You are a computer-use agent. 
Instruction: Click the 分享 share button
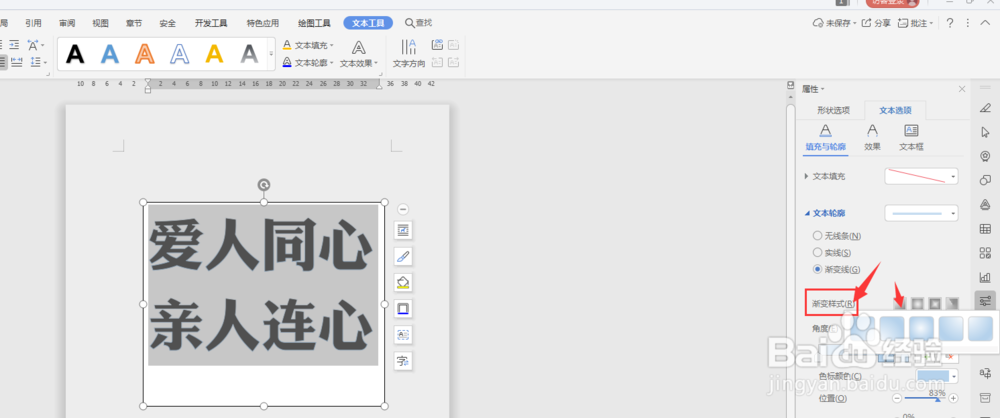pos(876,23)
